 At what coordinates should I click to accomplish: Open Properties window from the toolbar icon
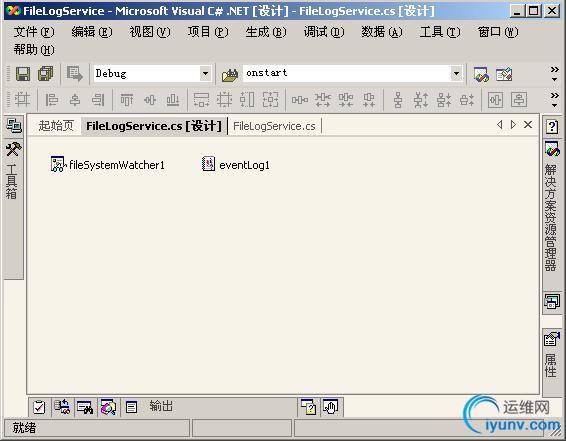[x=504, y=75]
